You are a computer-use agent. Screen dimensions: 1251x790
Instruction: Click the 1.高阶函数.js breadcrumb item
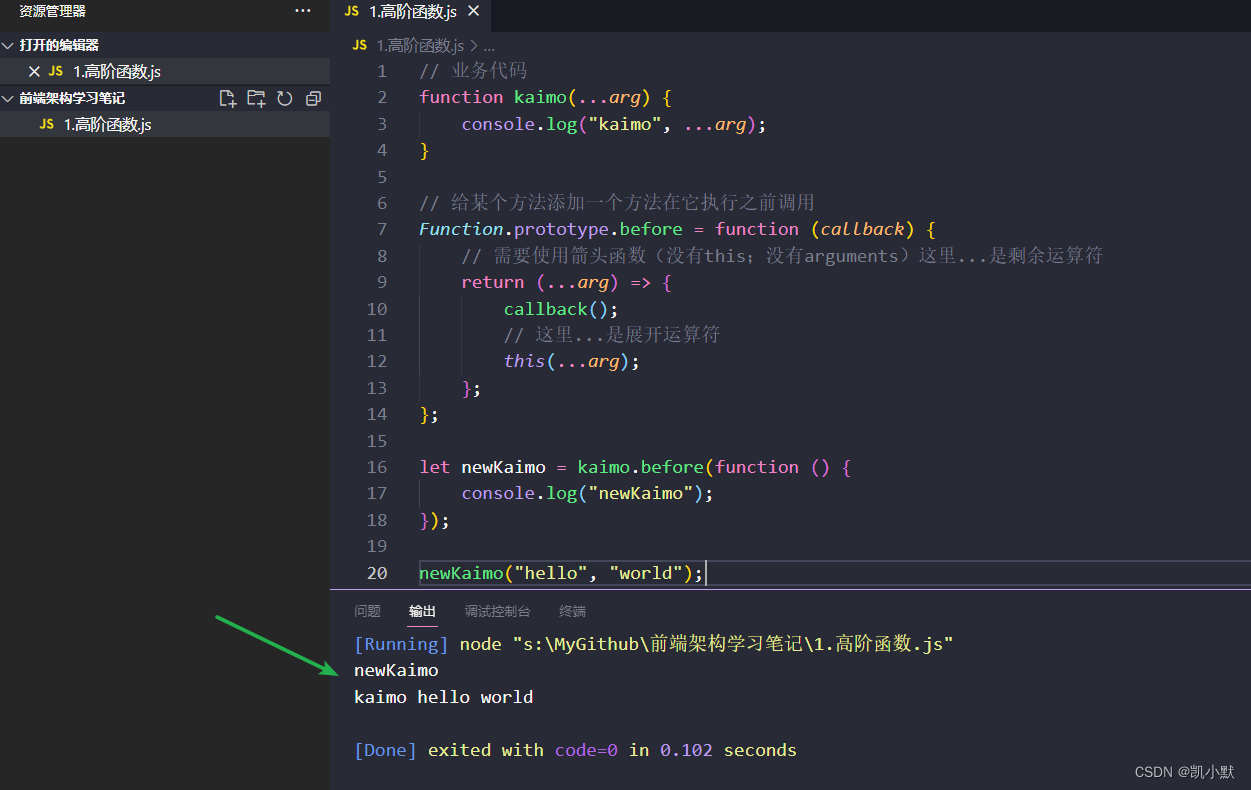click(x=420, y=45)
